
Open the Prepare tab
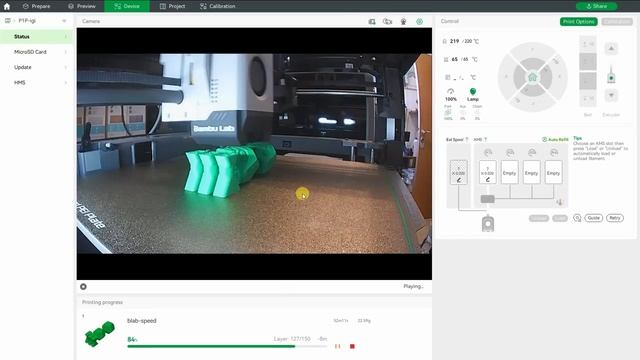(37, 6)
